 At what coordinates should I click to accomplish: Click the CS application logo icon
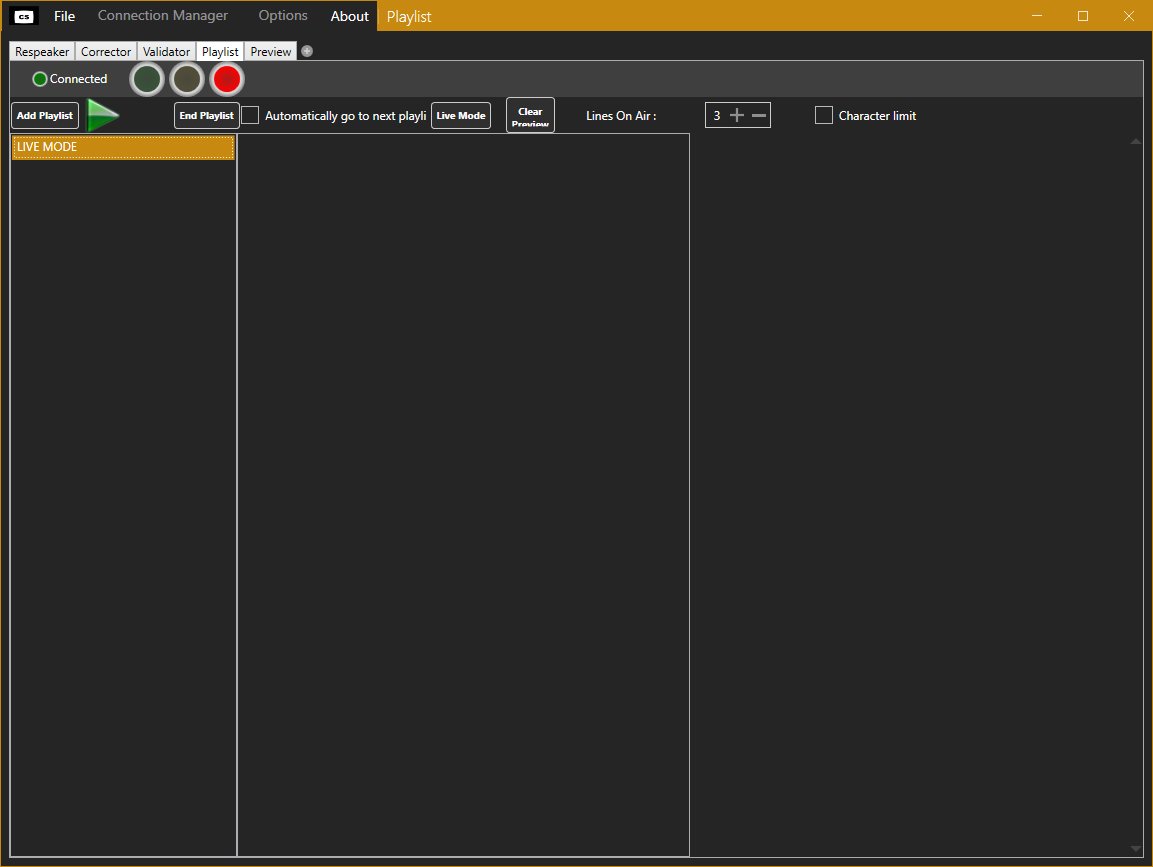[x=25, y=16]
